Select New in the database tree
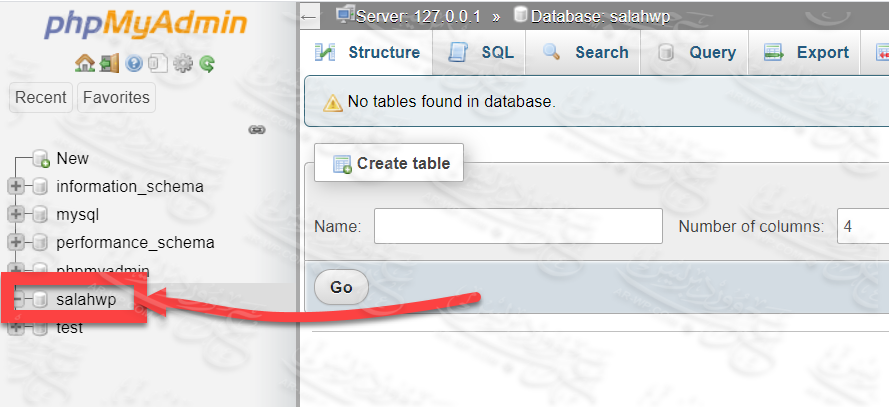The image size is (889, 407). point(72,158)
